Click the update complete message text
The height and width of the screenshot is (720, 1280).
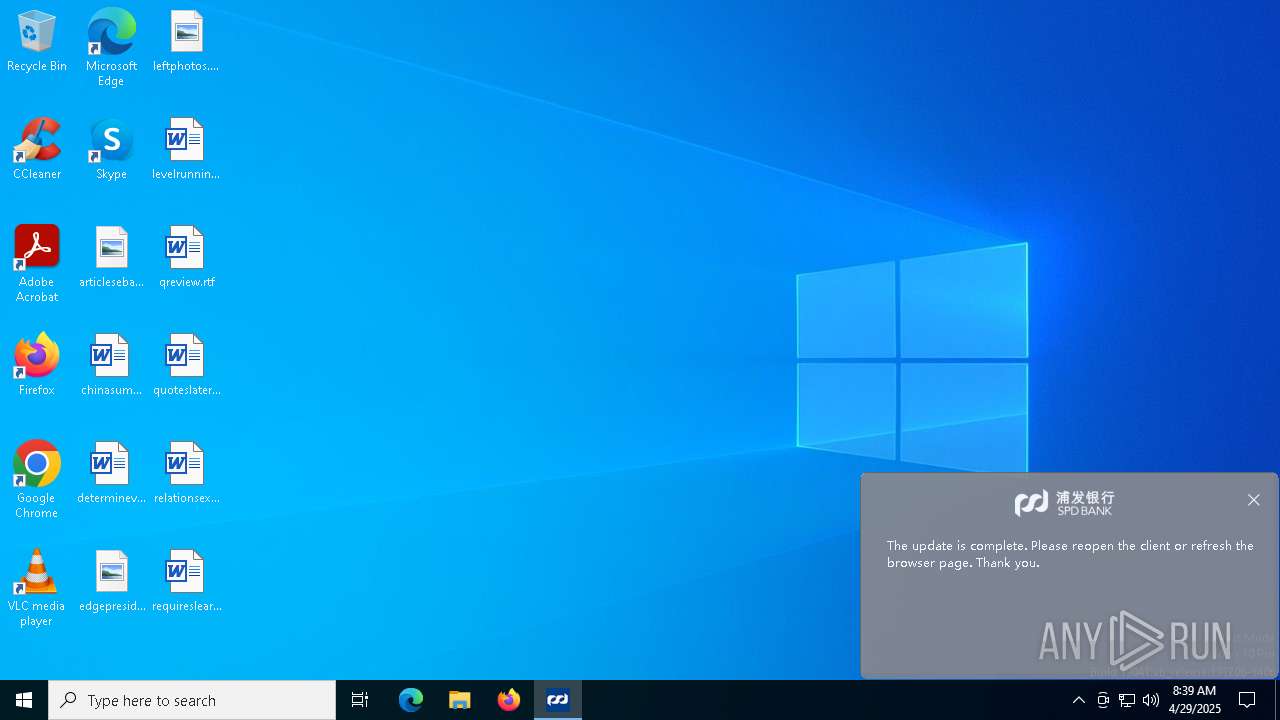click(1070, 554)
